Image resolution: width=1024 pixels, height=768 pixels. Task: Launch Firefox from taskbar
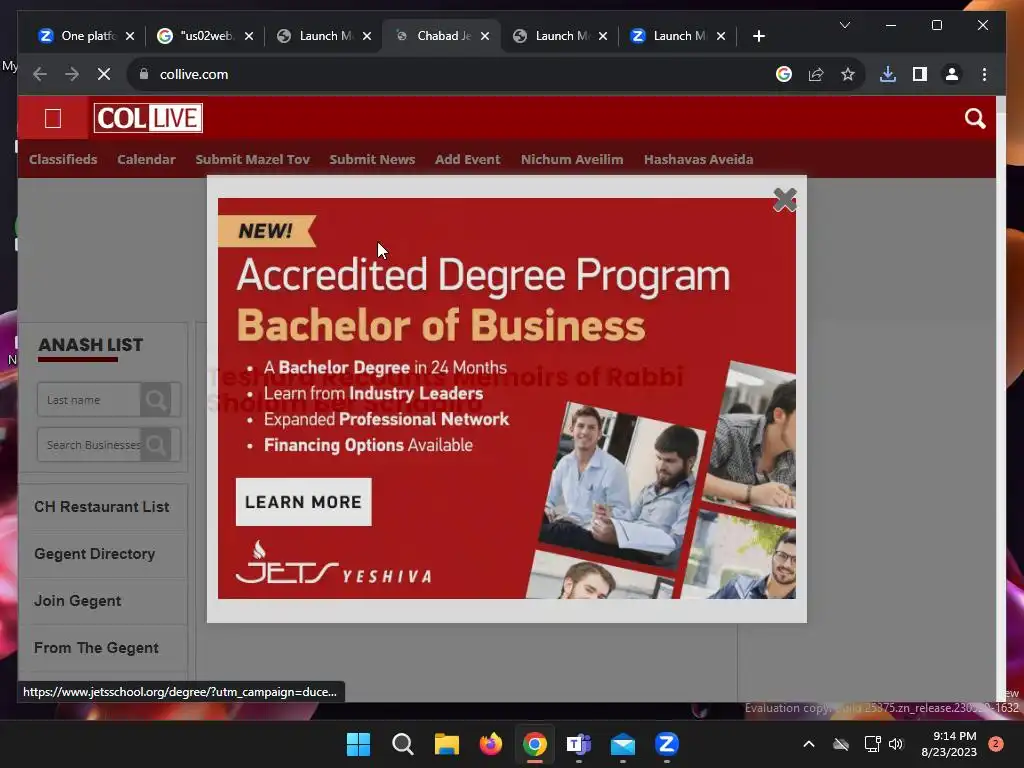[x=490, y=744]
